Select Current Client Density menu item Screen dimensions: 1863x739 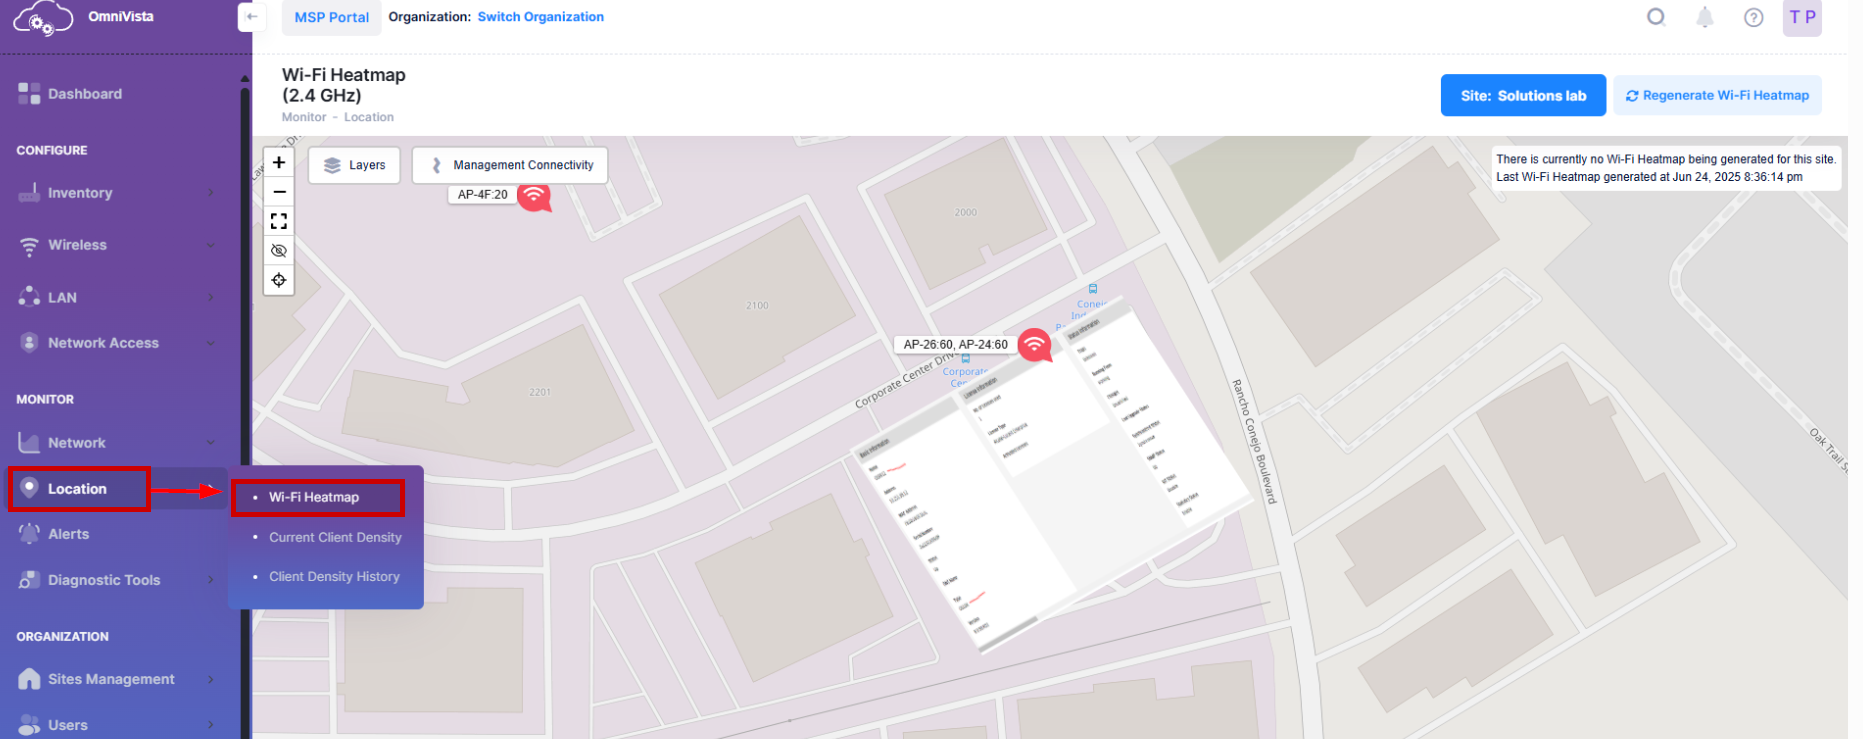coord(335,537)
